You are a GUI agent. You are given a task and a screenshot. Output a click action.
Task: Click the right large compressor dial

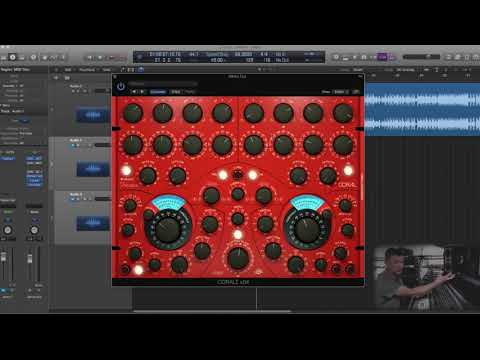click(307, 230)
